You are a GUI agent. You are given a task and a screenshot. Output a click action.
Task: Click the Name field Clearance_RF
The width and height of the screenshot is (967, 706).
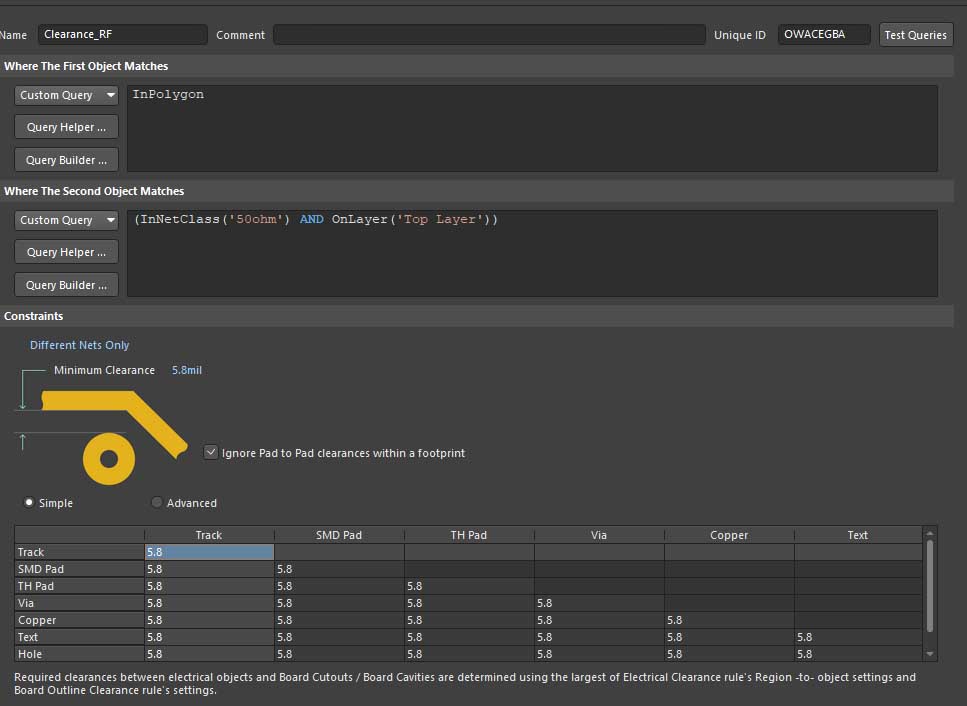[122, 35]
